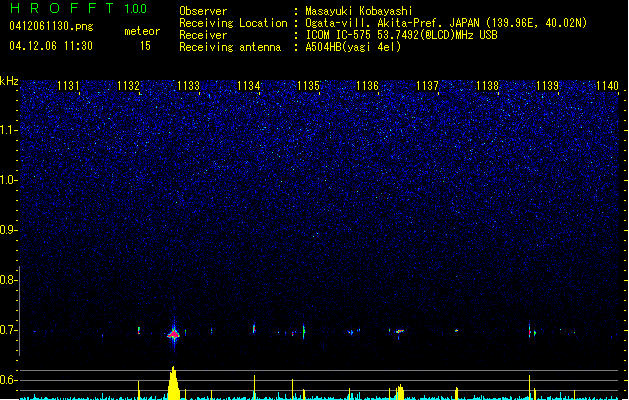The image size is (629, 400).
Task: Click the 'Receiving Location' field label
Action: point(233,23)
